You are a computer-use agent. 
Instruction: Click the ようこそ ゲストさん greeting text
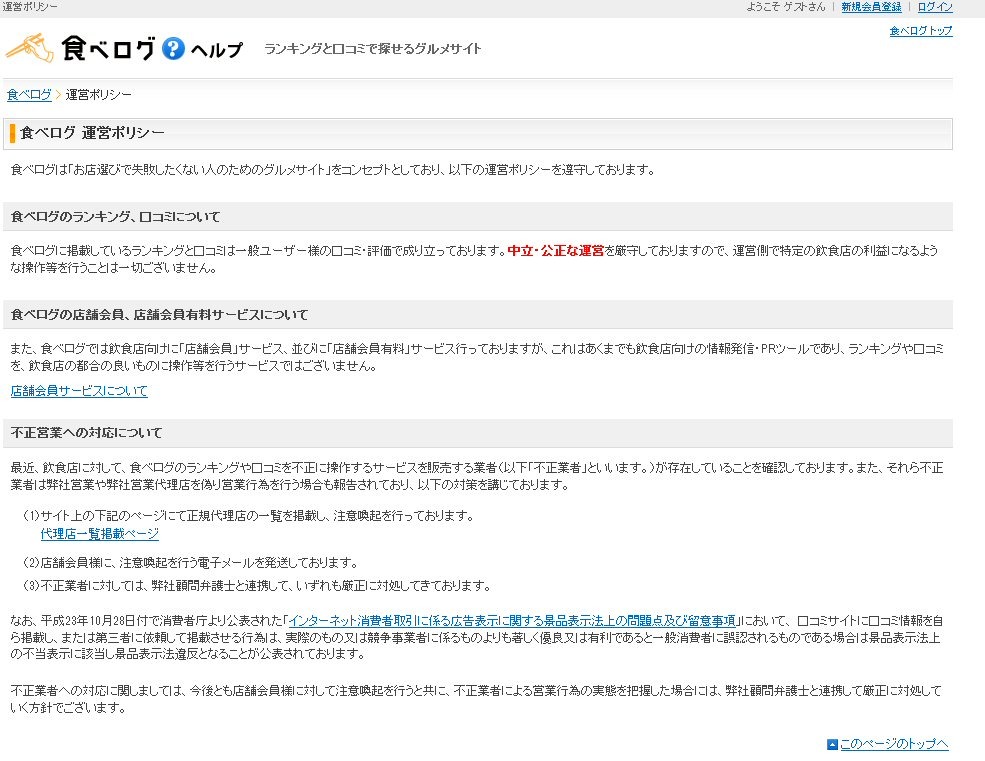tap(786, 7)
